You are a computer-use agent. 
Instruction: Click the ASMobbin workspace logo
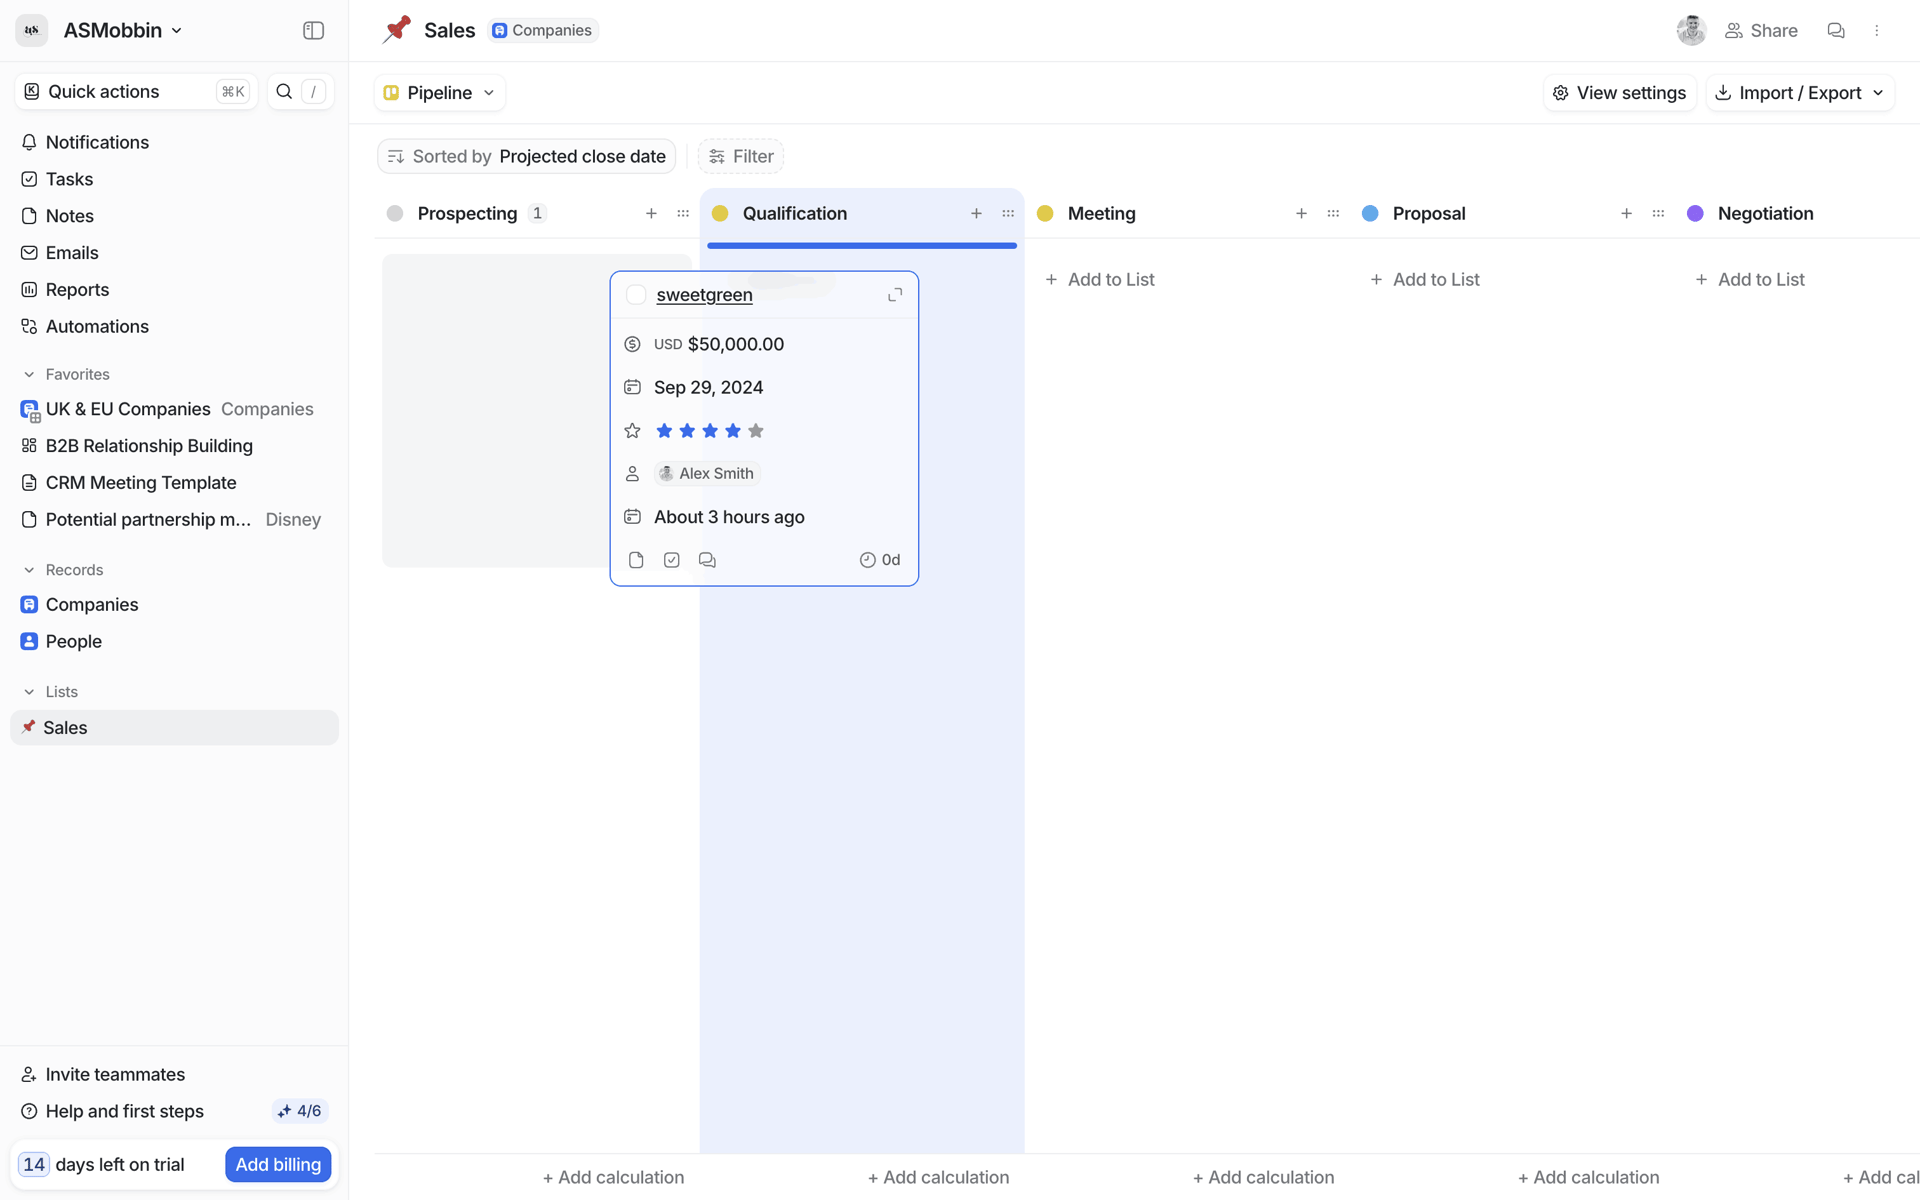(32, 30)
